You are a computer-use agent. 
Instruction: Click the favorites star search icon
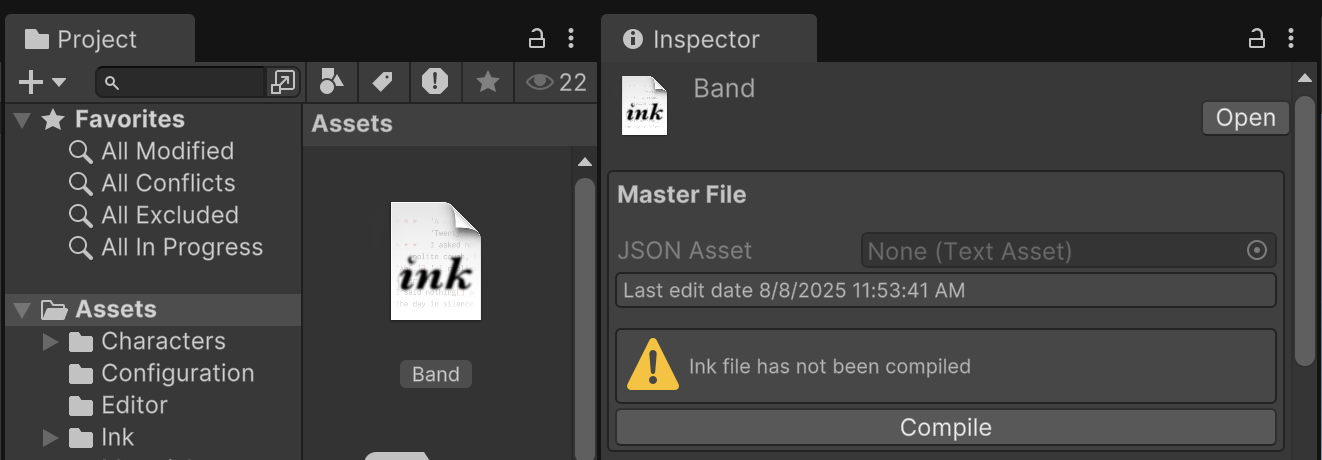pos(488,82)
